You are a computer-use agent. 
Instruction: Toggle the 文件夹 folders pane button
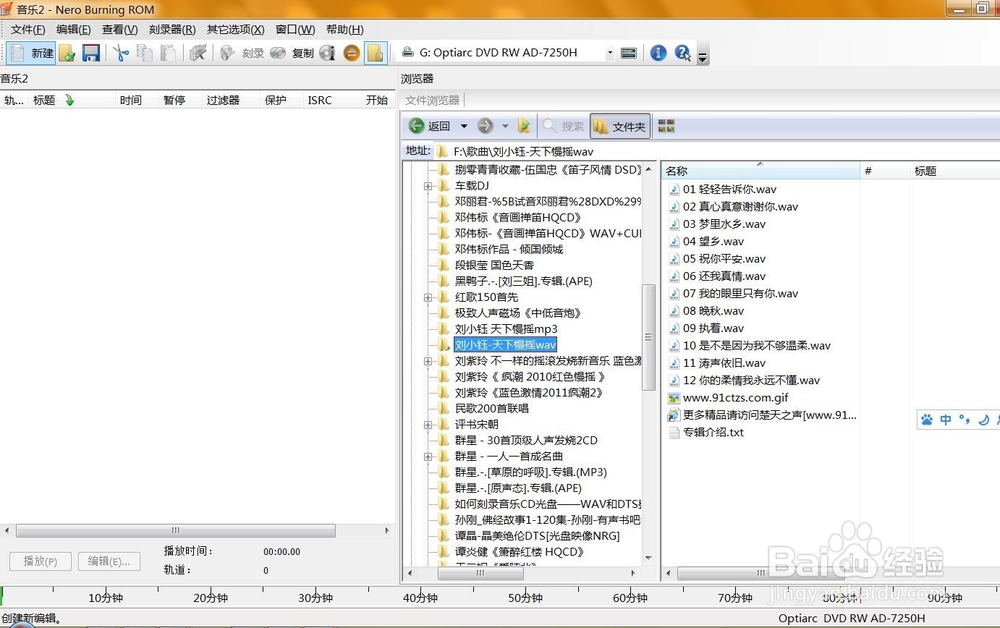pyautogui.click(x=619, y=126)
